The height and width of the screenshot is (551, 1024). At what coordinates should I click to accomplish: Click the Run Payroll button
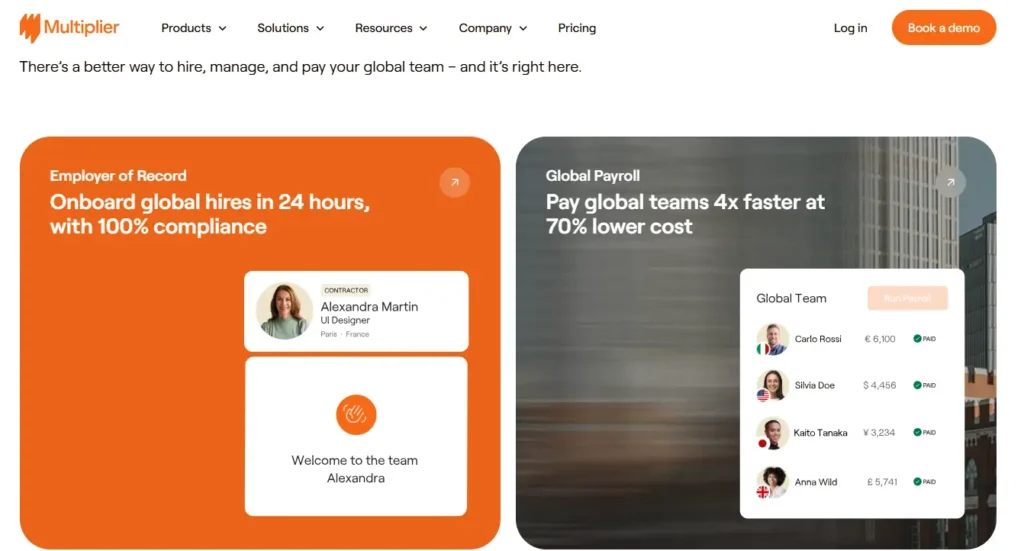click(x=907, y=298)
